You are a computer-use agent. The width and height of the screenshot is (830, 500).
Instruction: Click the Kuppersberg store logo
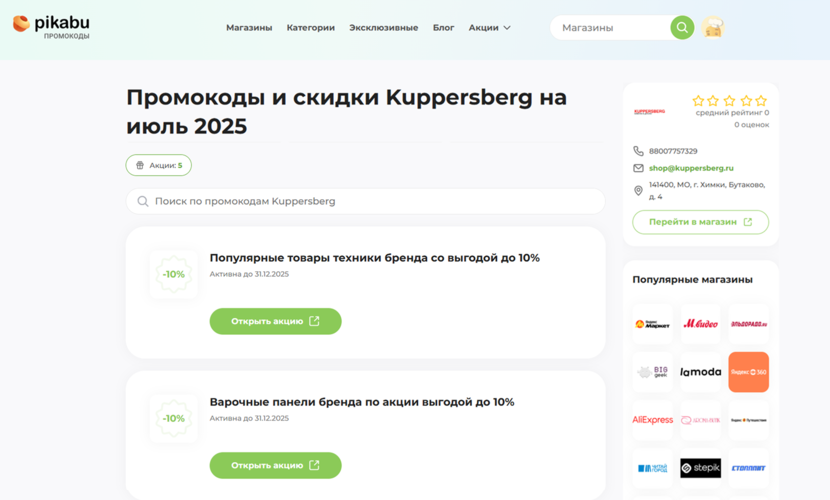point(649,112)
